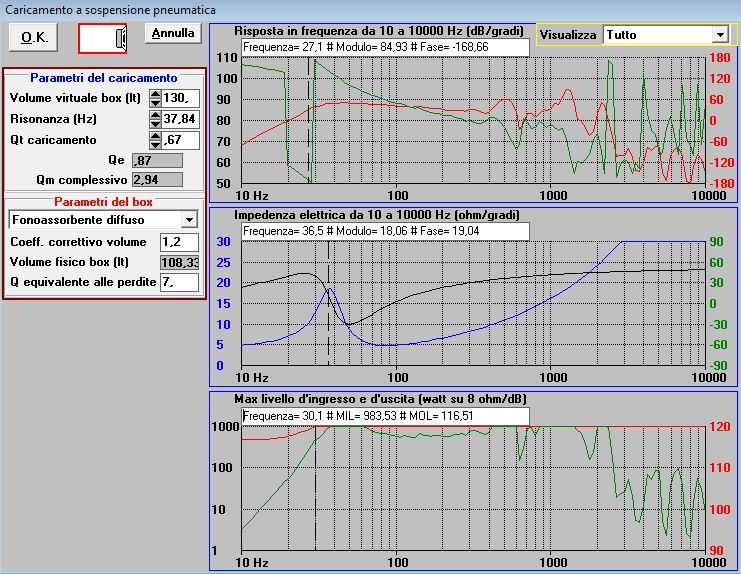The height and width of the screenshot is (574, 741).
Task: Click the impedance peak on the blue curve
Action: coord(329,289)
